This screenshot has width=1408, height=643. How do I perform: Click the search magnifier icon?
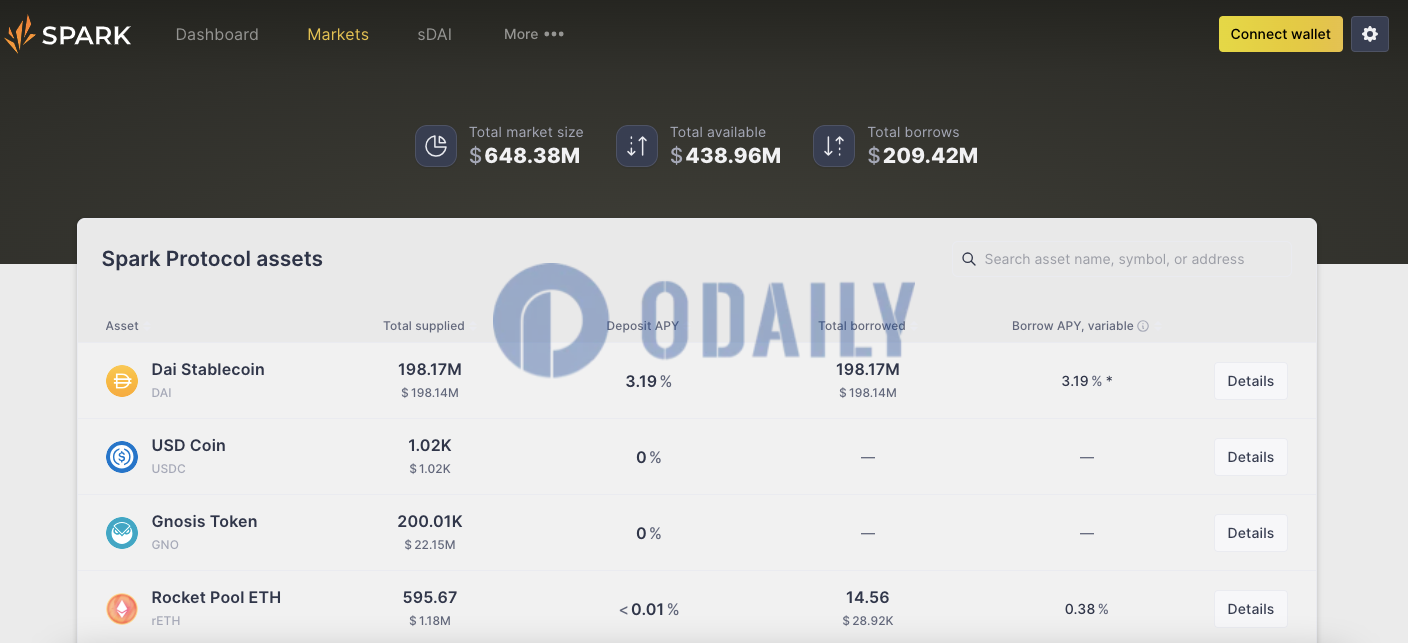tap(968, 259)
